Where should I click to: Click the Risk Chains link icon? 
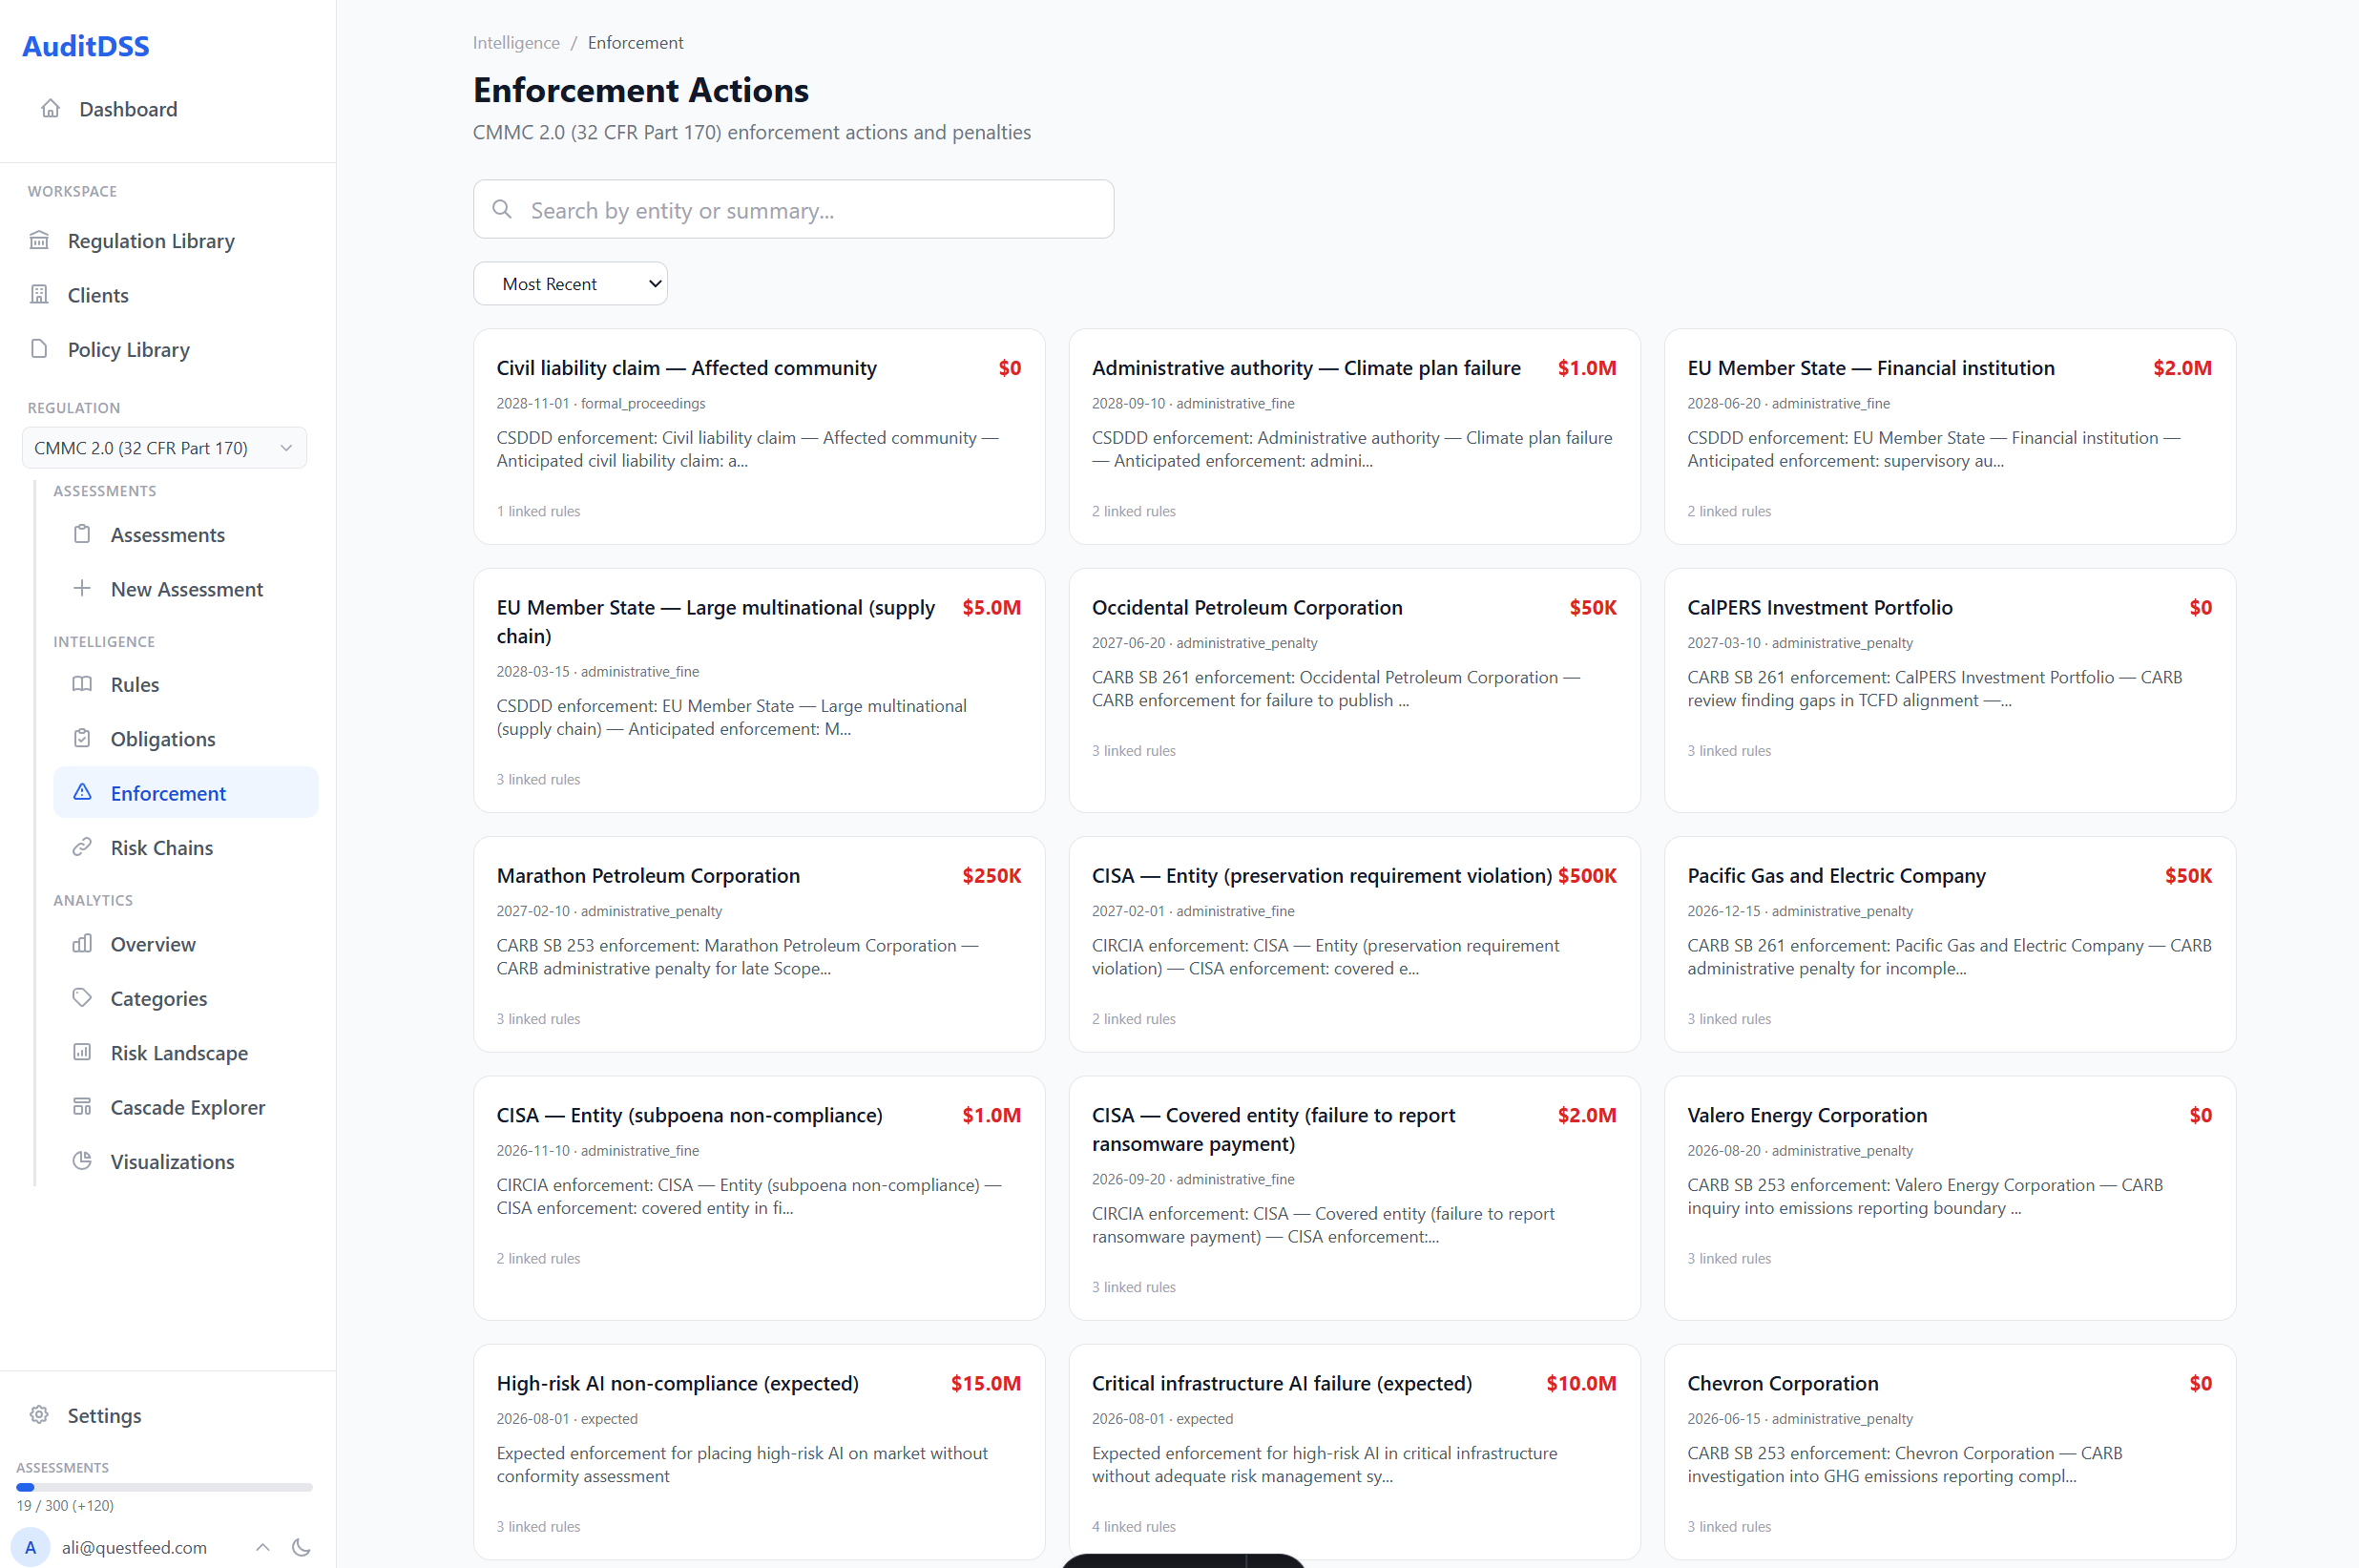(84, 846)
